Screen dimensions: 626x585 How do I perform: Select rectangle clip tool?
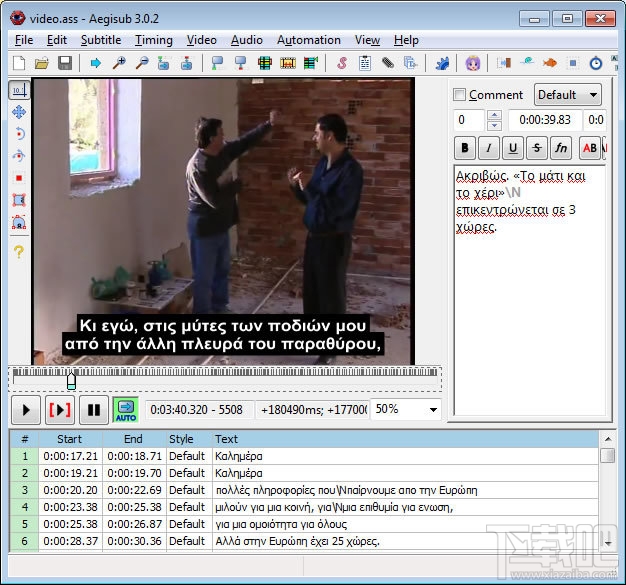[19, 200]
